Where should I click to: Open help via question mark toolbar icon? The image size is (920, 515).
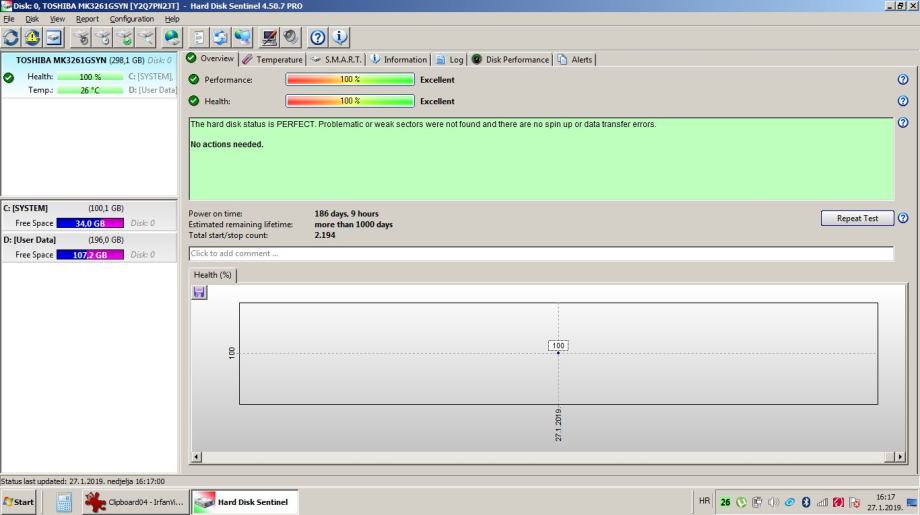pyautogui.click(x=318, y=38)
